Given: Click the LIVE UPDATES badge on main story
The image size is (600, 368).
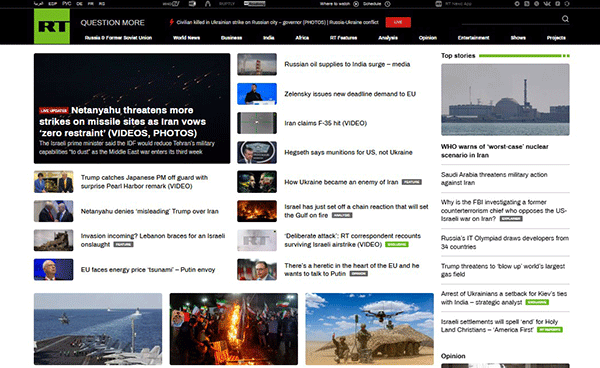Looking at the screenshot, I should [54, 111].
